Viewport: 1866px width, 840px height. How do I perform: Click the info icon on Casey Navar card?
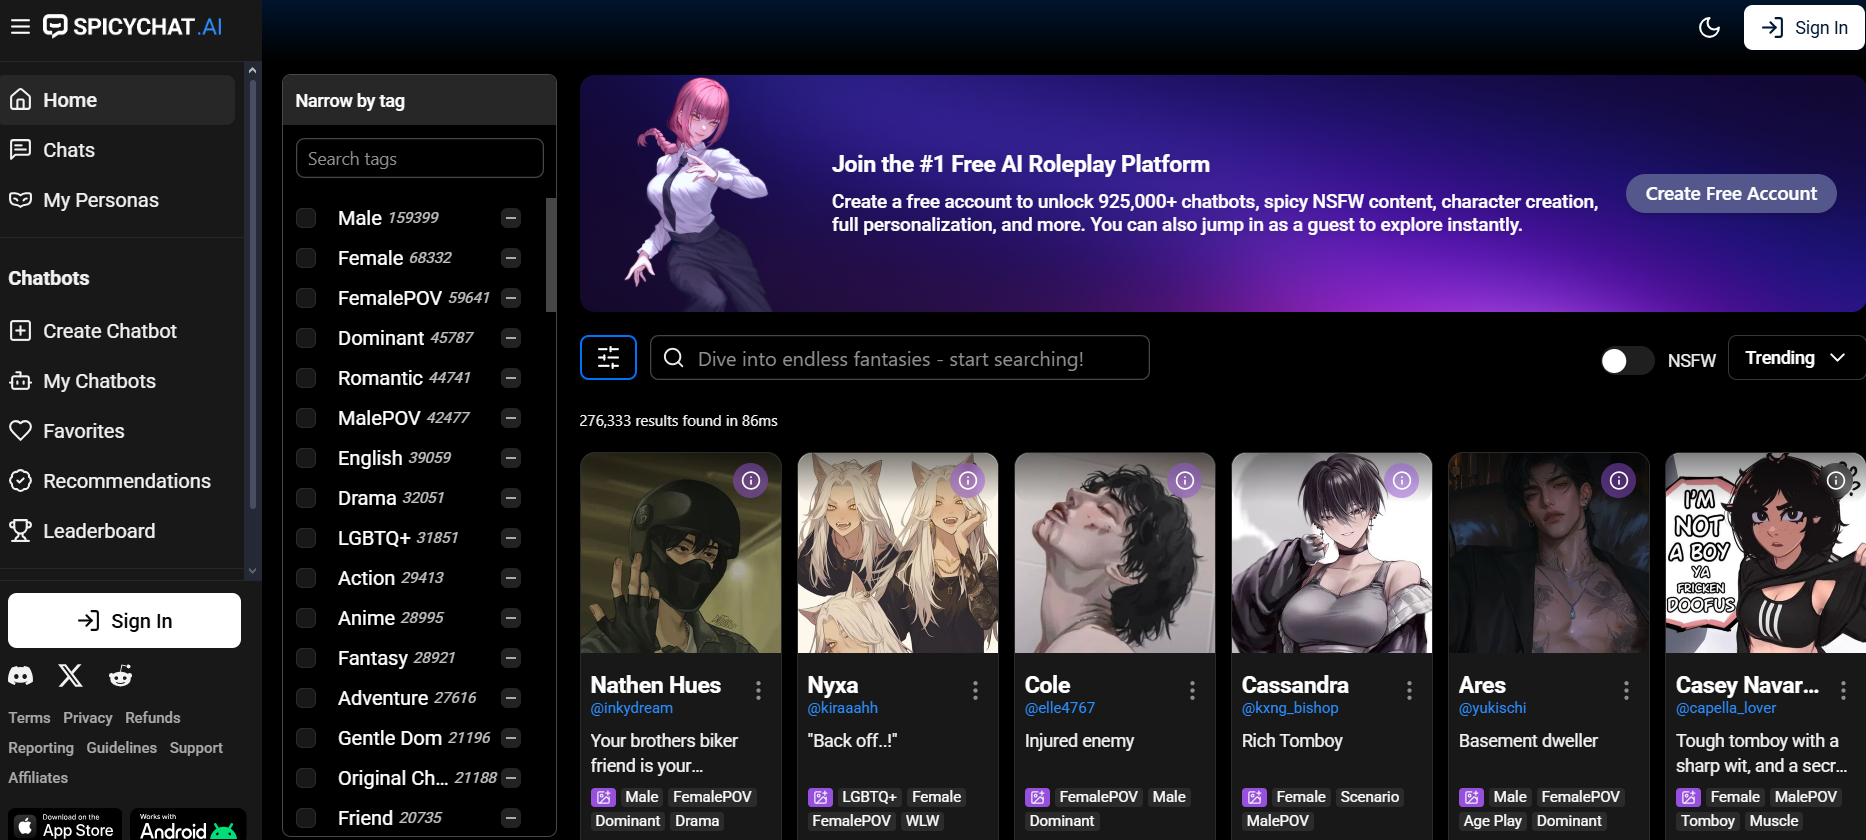click(x=1836, y=481)
